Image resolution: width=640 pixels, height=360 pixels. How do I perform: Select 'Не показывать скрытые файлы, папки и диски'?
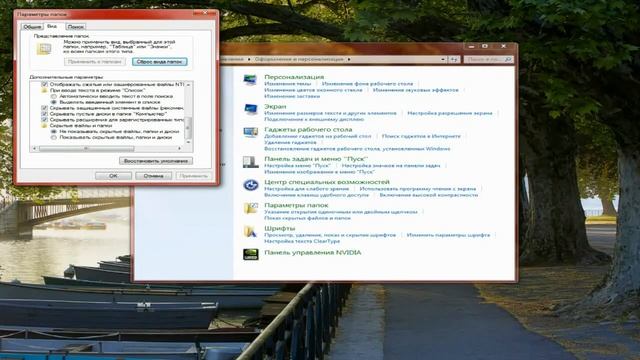[x=53, y=132]
